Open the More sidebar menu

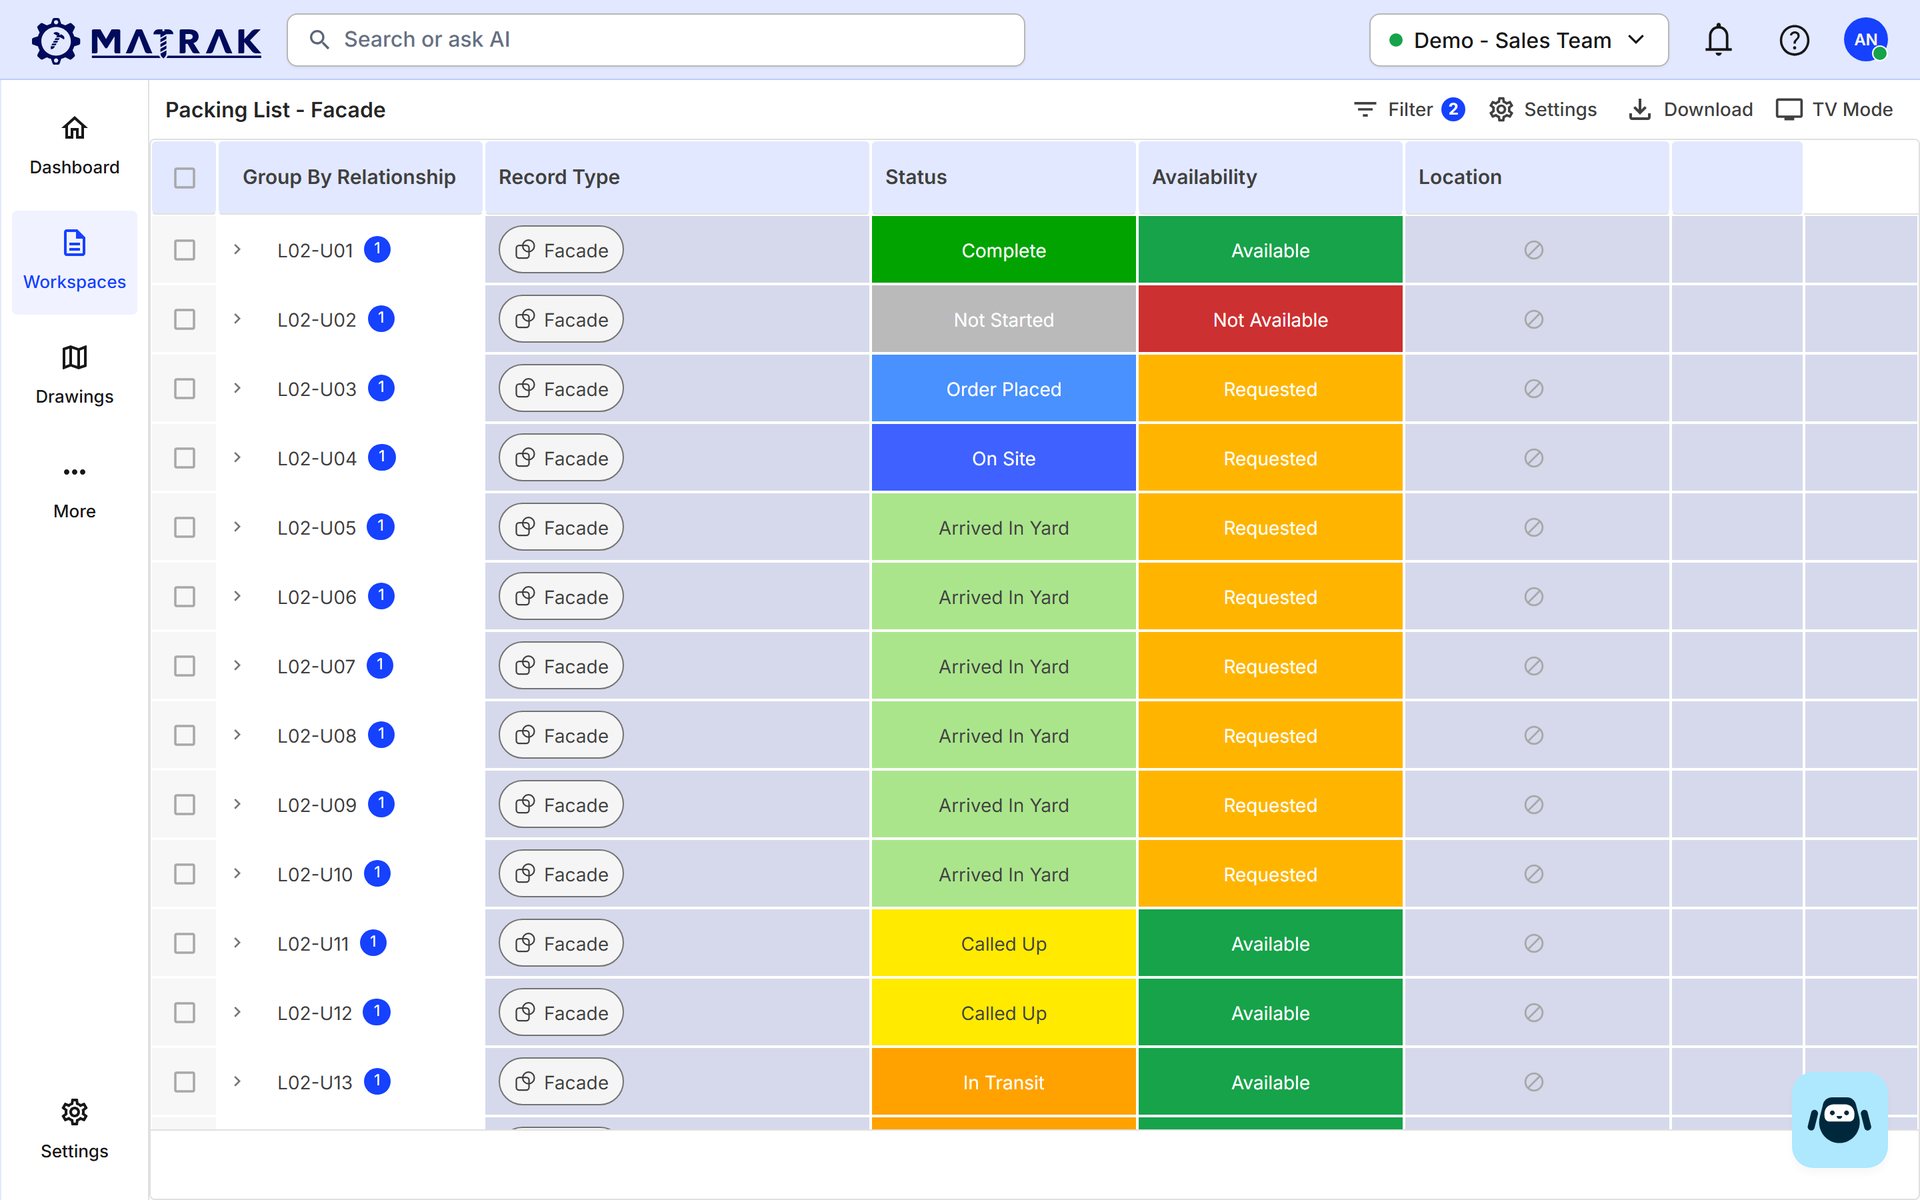(x=74, y=490)
